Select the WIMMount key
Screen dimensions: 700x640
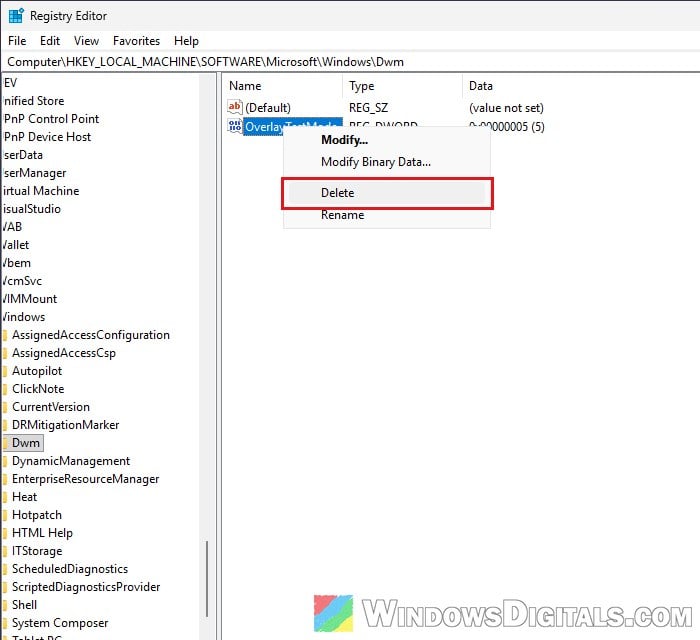point(29,299)
